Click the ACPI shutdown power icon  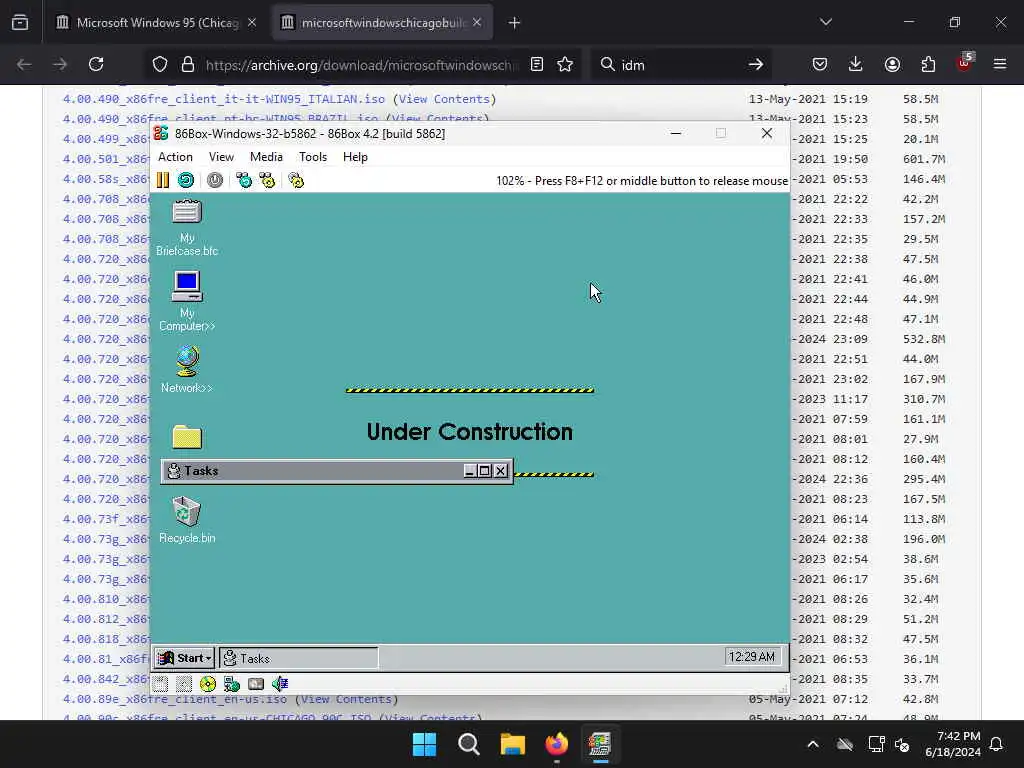215,180
